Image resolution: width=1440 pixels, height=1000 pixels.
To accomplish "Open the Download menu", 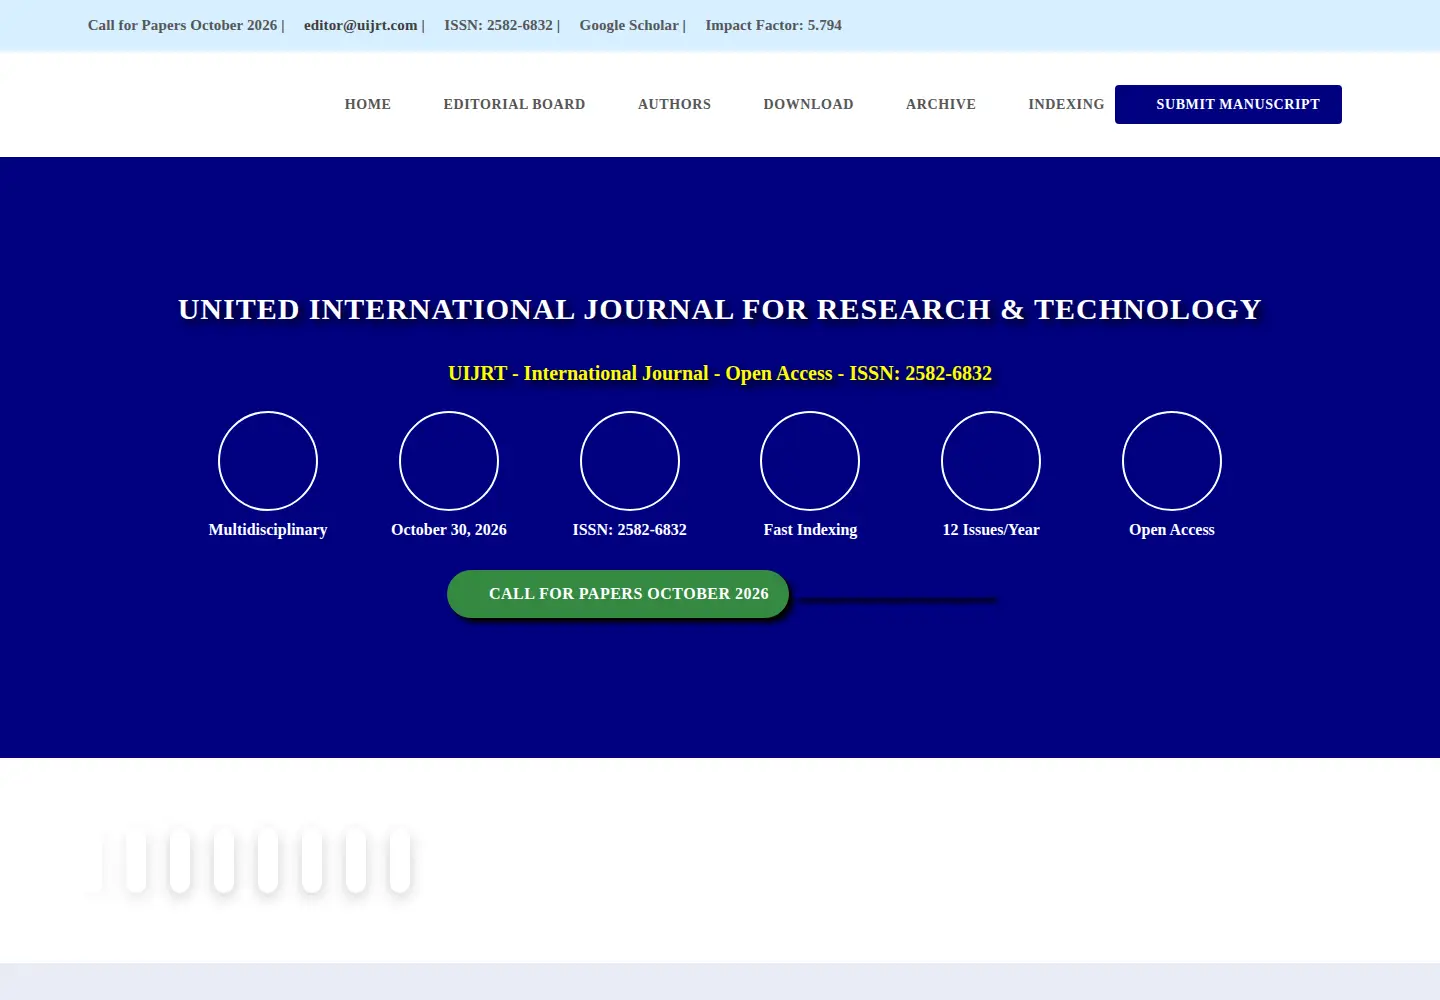I will [808, 104].
